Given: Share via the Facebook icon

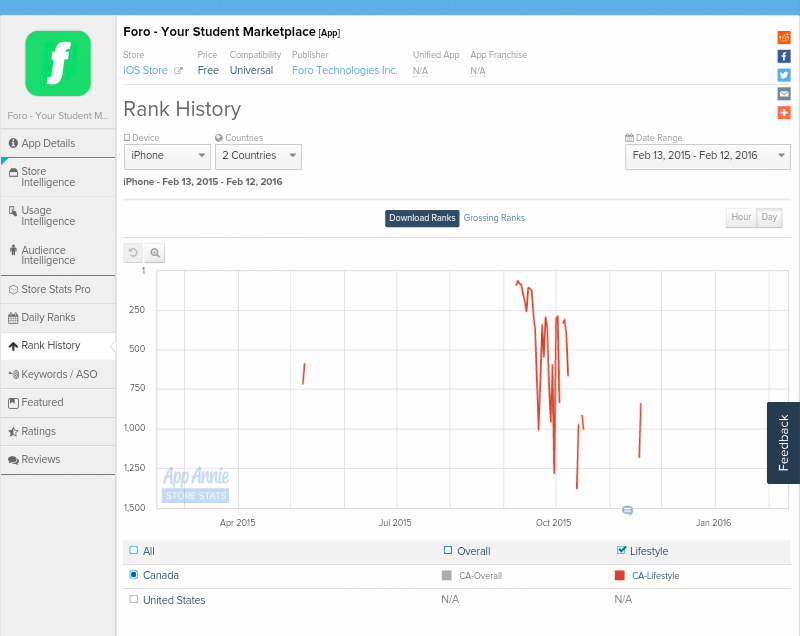Looking at the screenshot, I should (784, 56).
